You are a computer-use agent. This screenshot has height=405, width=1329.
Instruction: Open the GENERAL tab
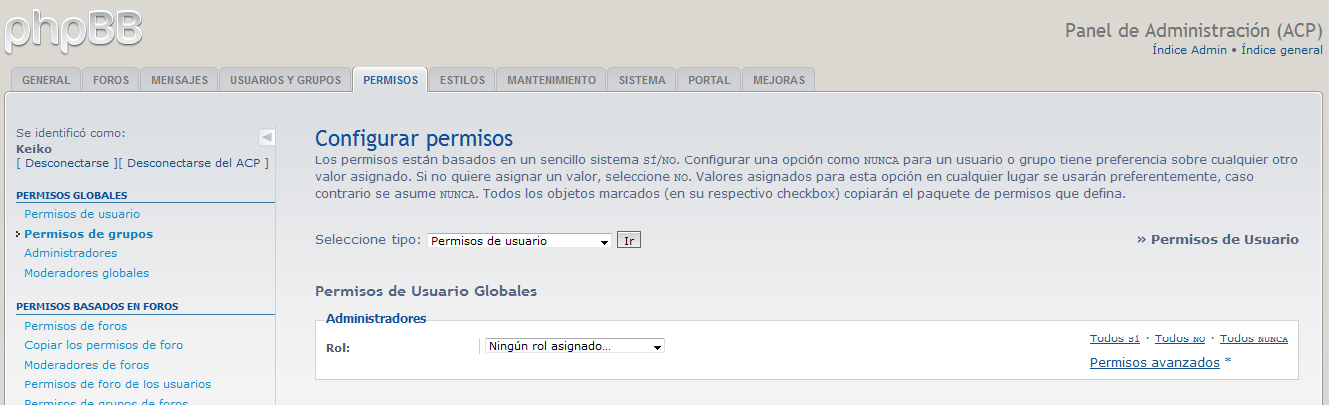coord(46,80)
